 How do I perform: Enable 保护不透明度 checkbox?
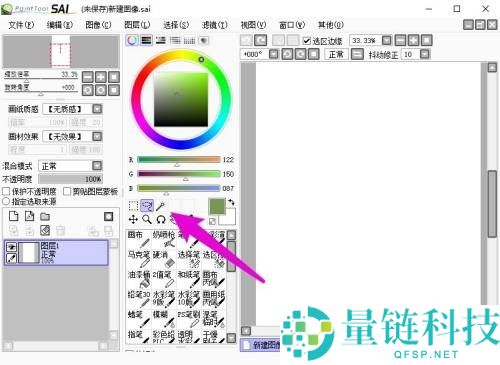[6, 191]
